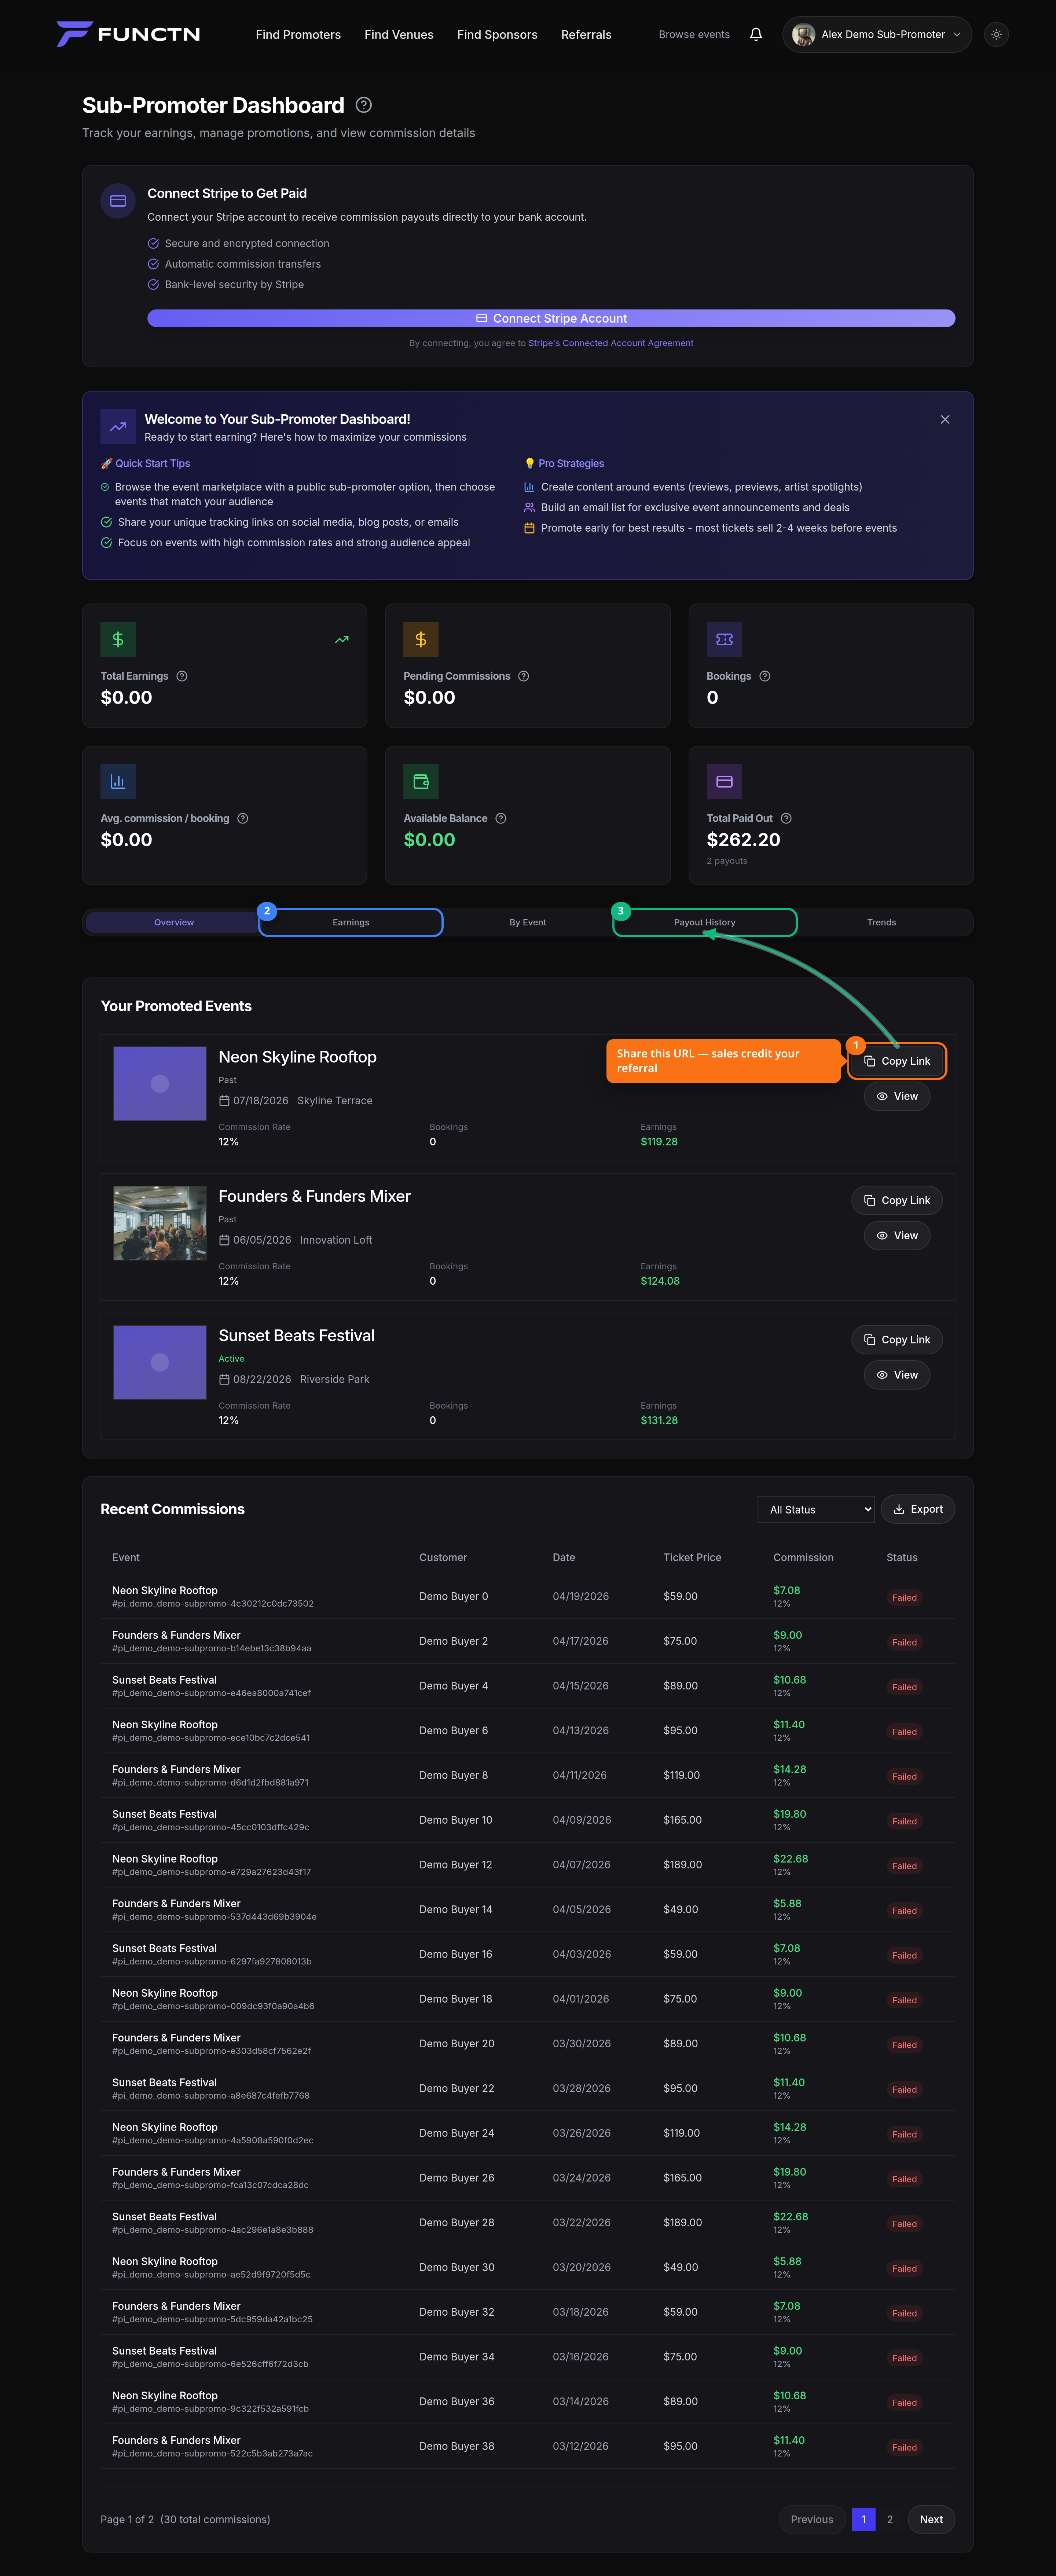Switch to the Overview tab

tap(174, 922)
